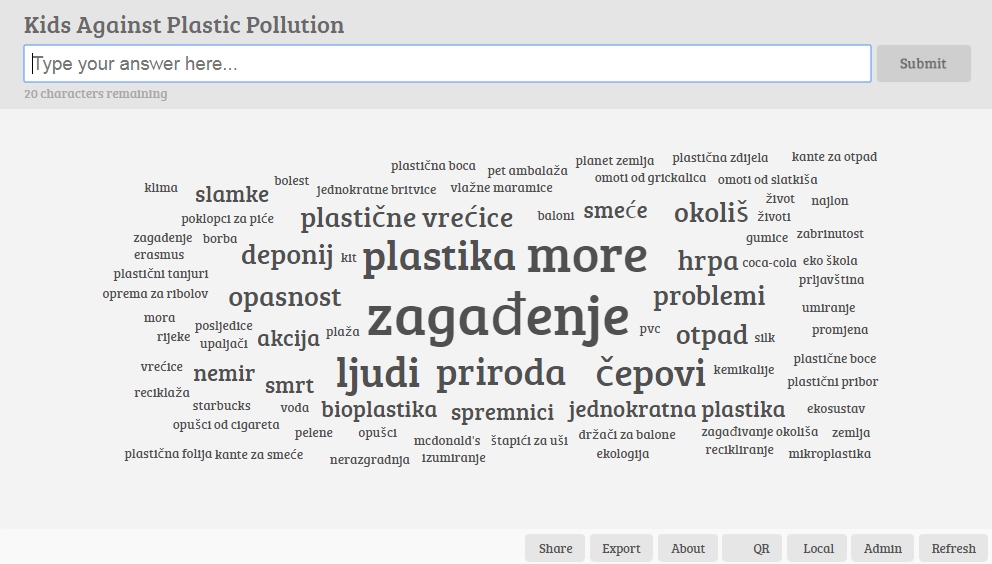Click the word 'zagađenje' in the cloud
The image size is (992, 564).
[497, 316]
